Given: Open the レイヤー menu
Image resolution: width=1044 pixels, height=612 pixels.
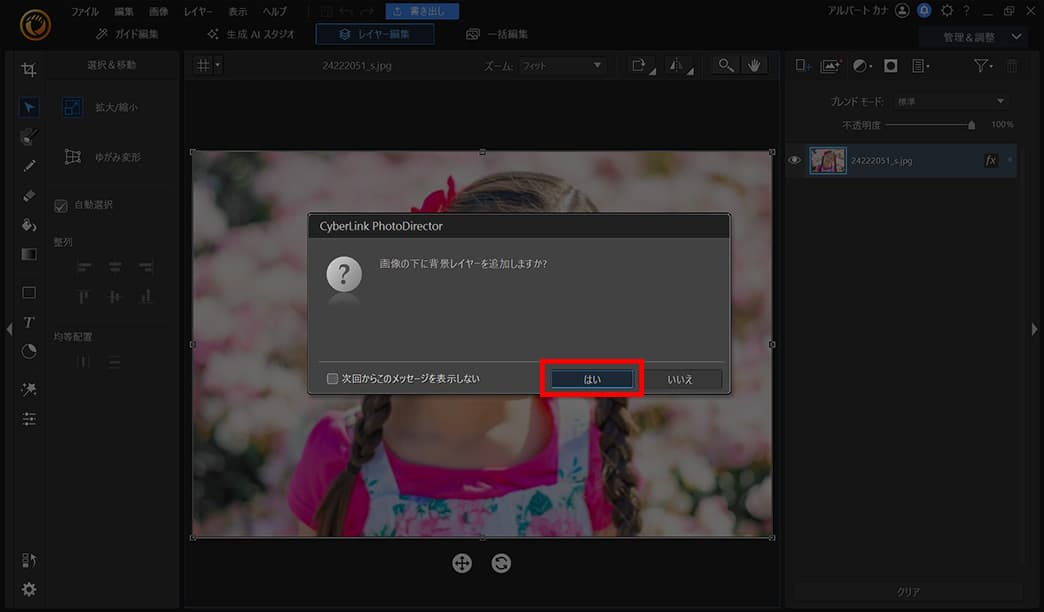Looking at the screenshot, I should click(197, 11).
